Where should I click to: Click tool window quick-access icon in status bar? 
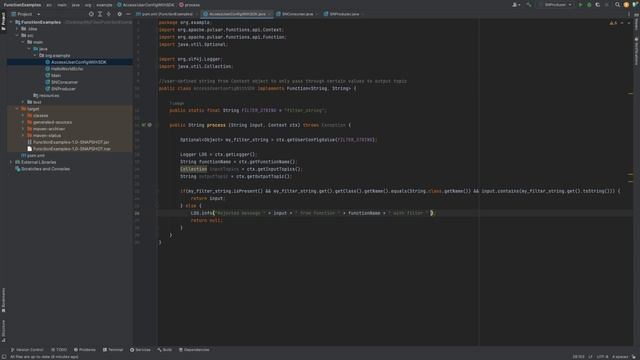point(4,357)
